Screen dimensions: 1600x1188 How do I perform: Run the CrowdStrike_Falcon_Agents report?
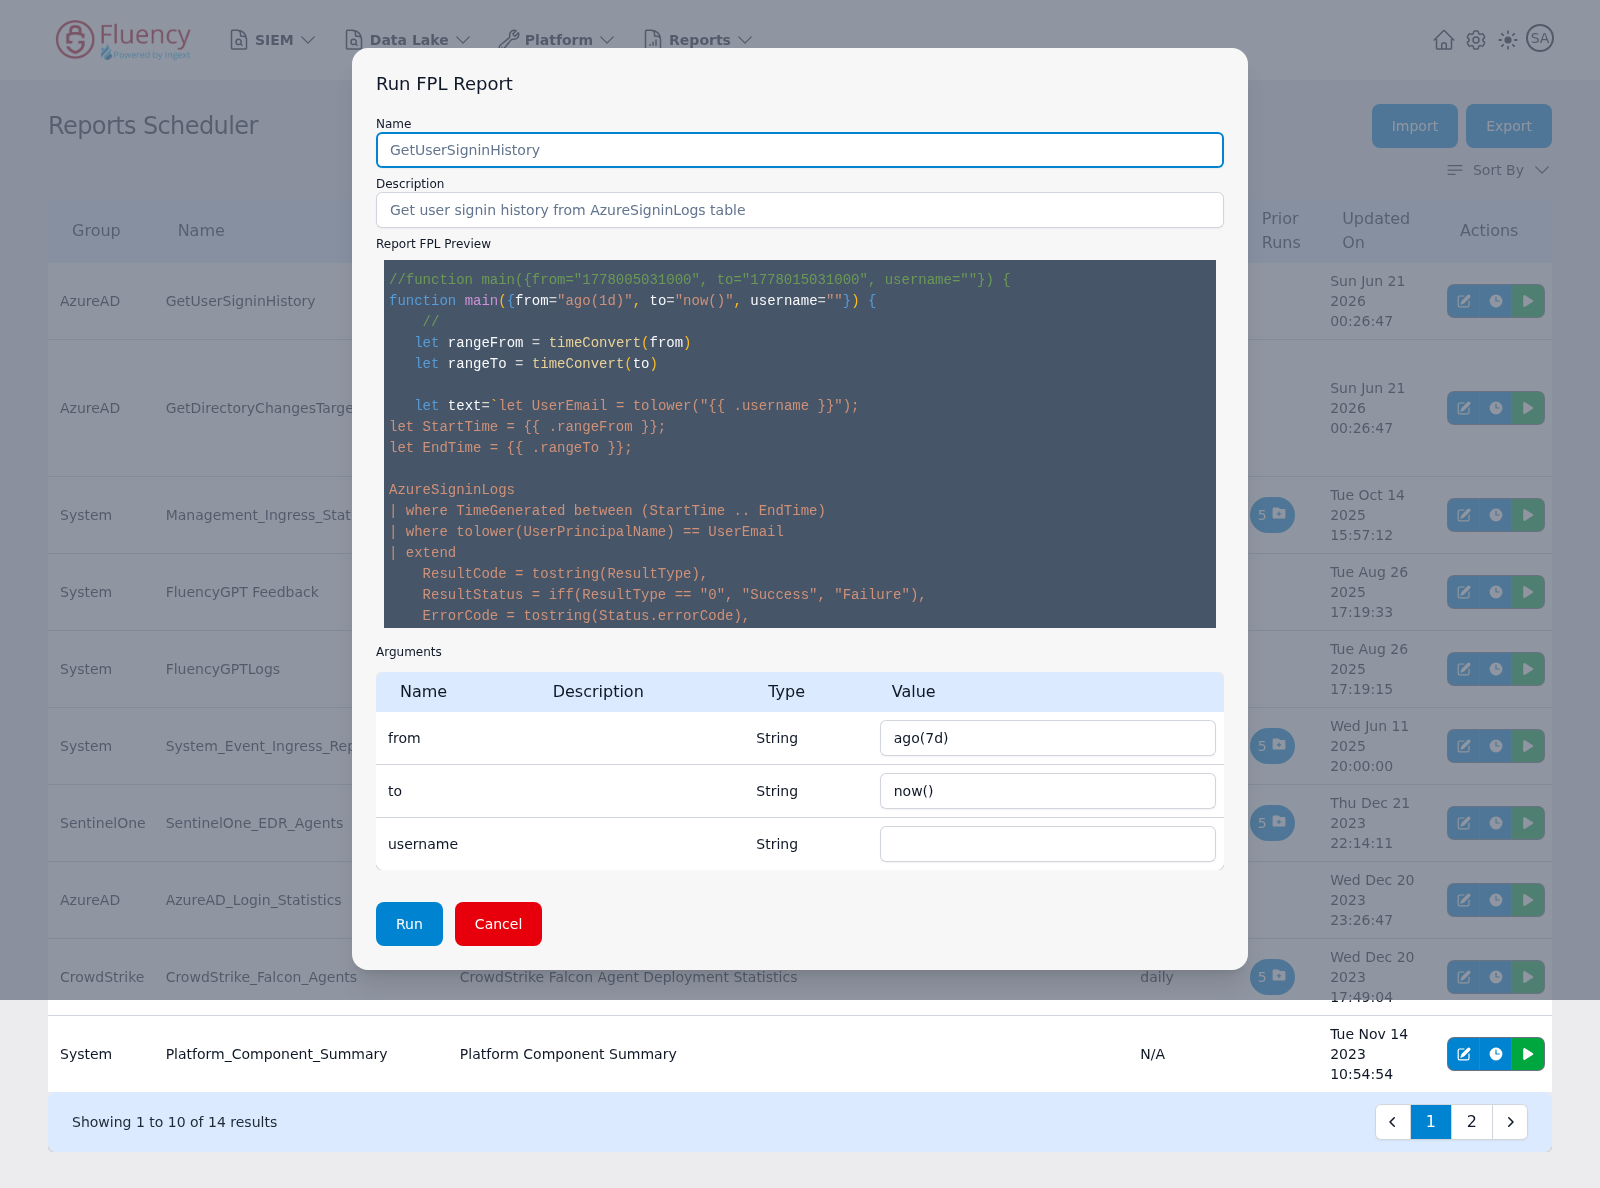tap(1528, 977)
